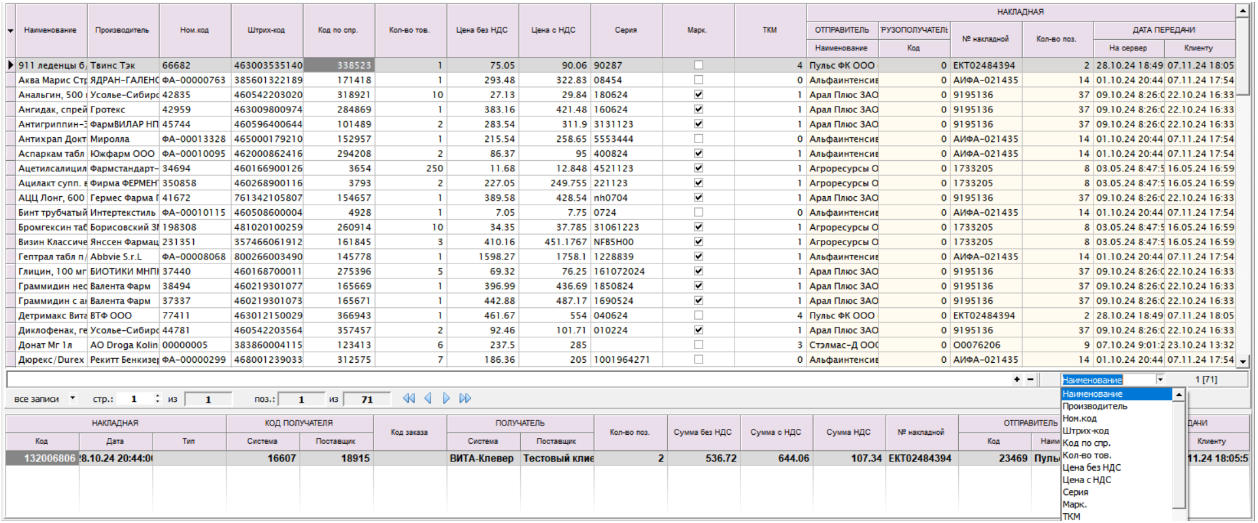The image size is (1258, 523).
Task: Click the 'Серия' column header
Action: pyautogui.click(x=626, y=31)
